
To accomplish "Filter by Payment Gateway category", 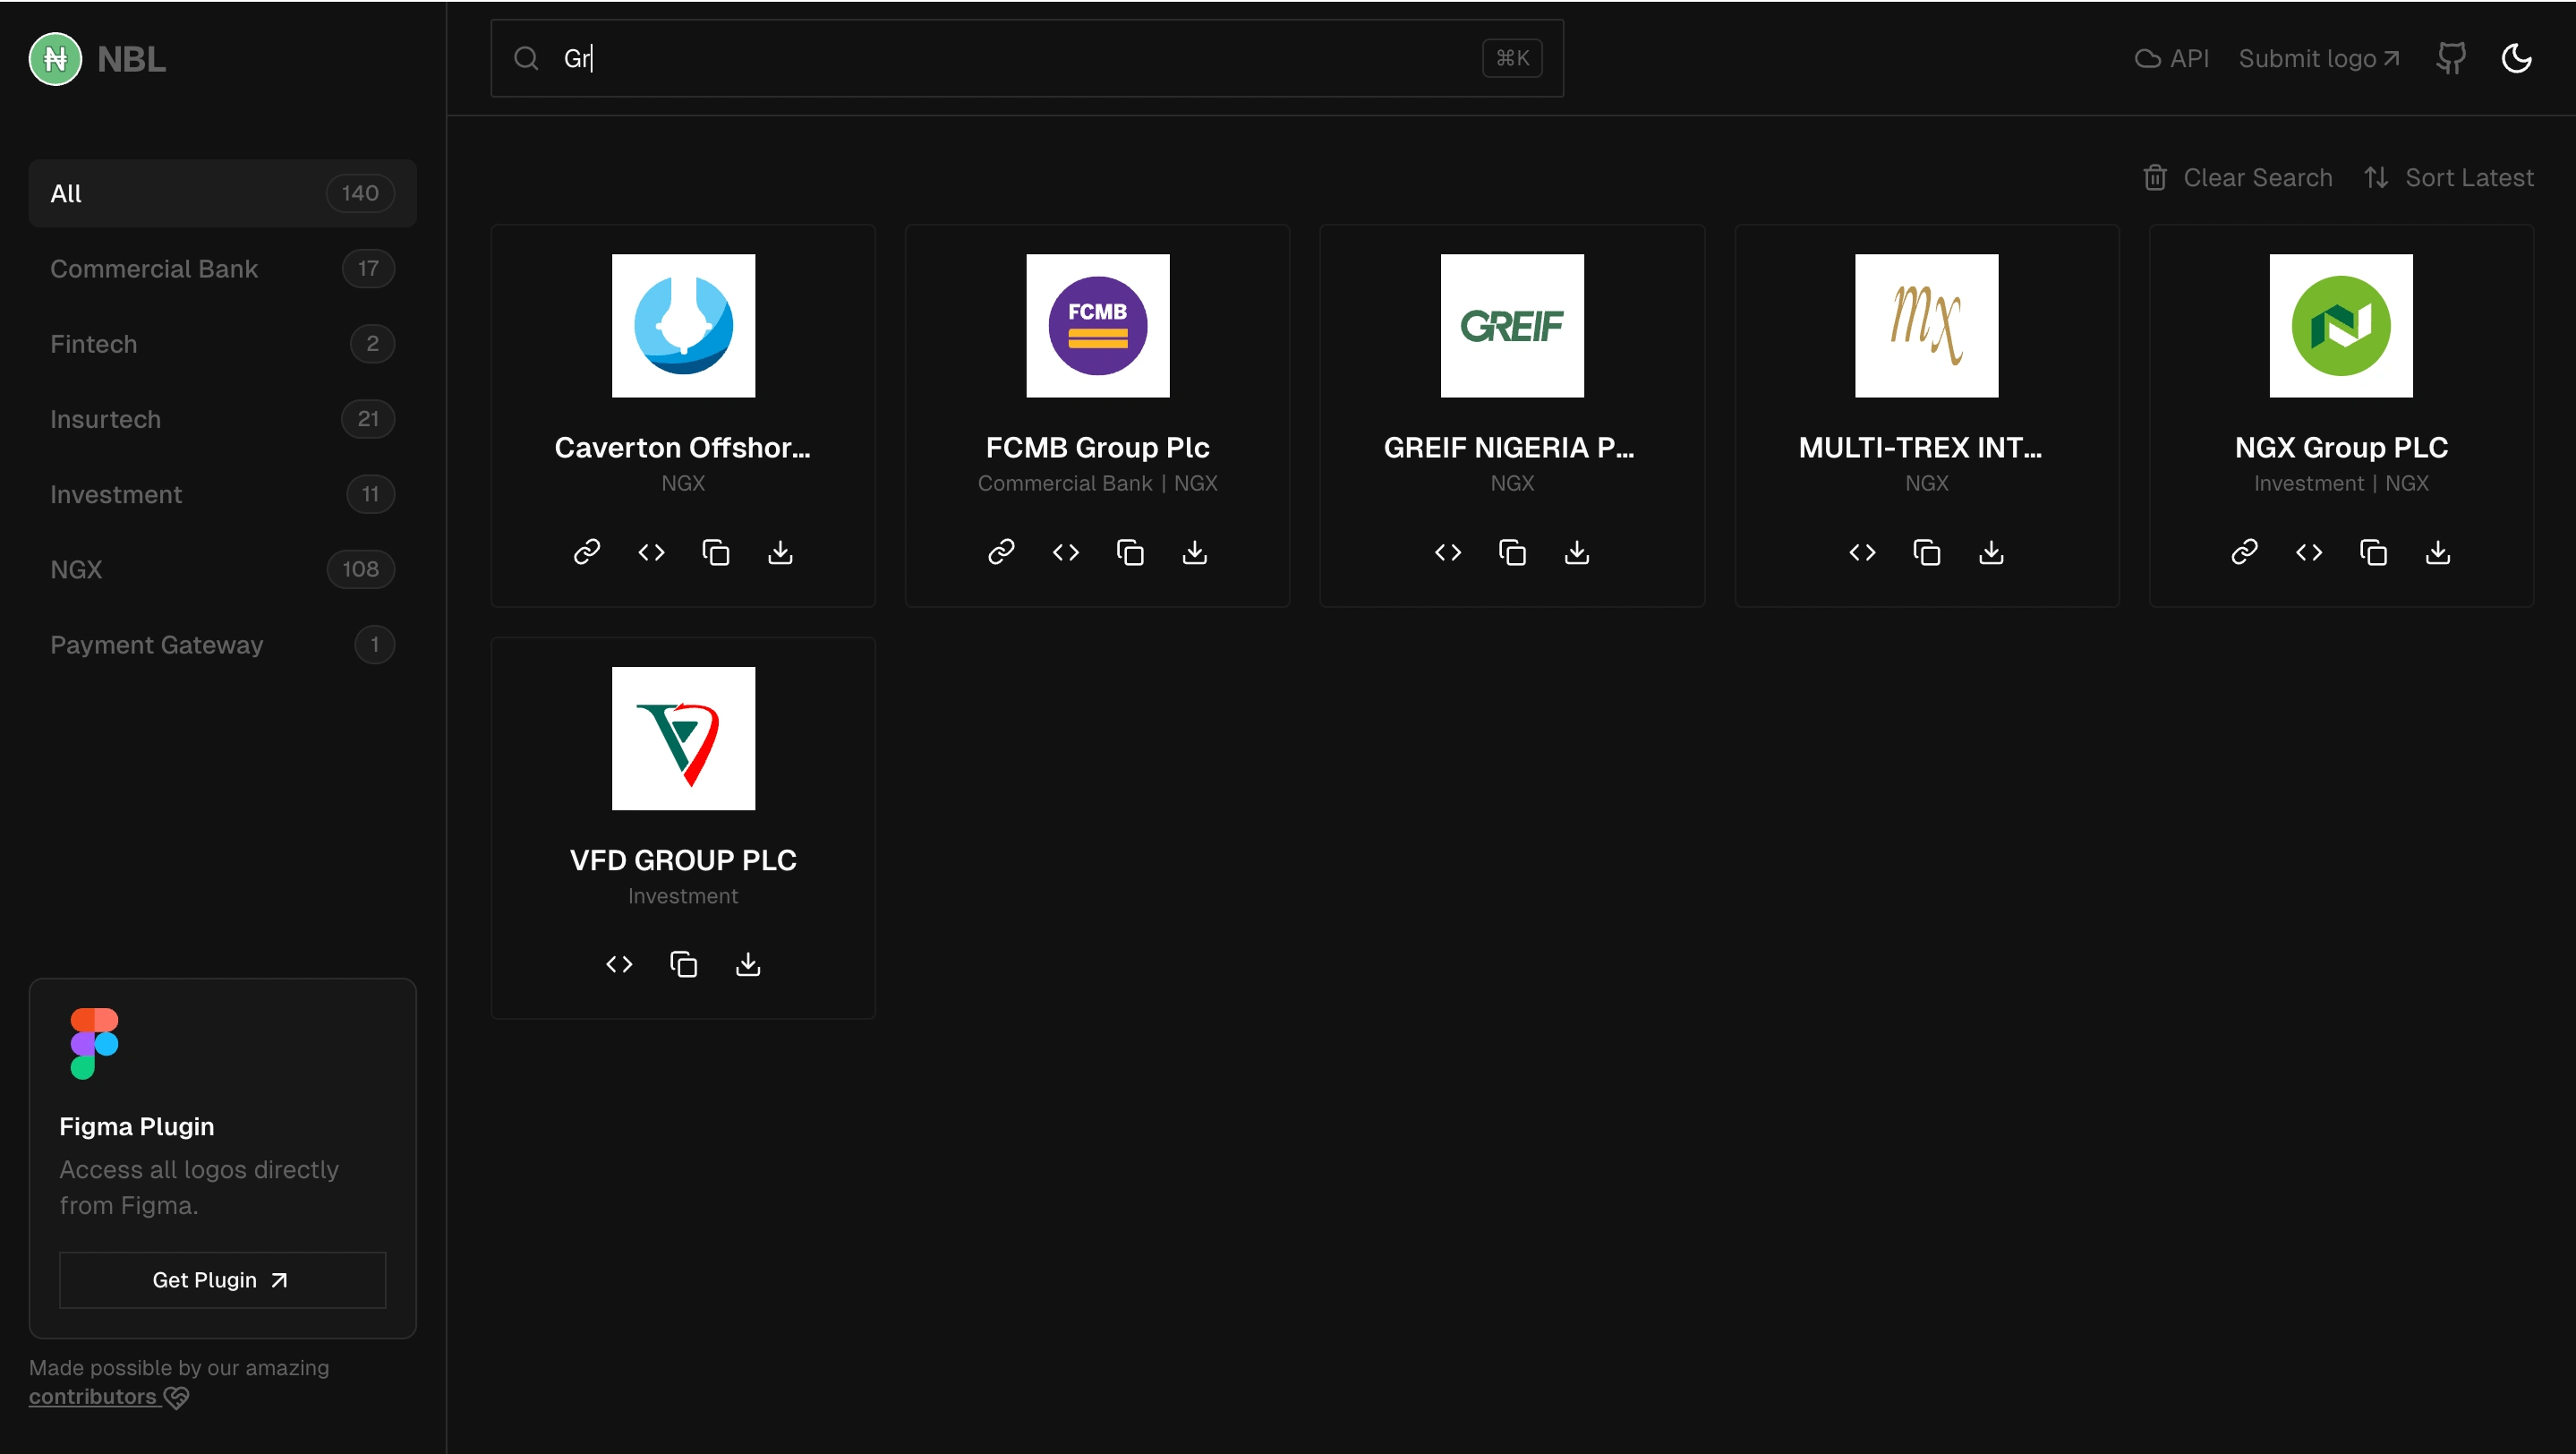I will [222, 644].
